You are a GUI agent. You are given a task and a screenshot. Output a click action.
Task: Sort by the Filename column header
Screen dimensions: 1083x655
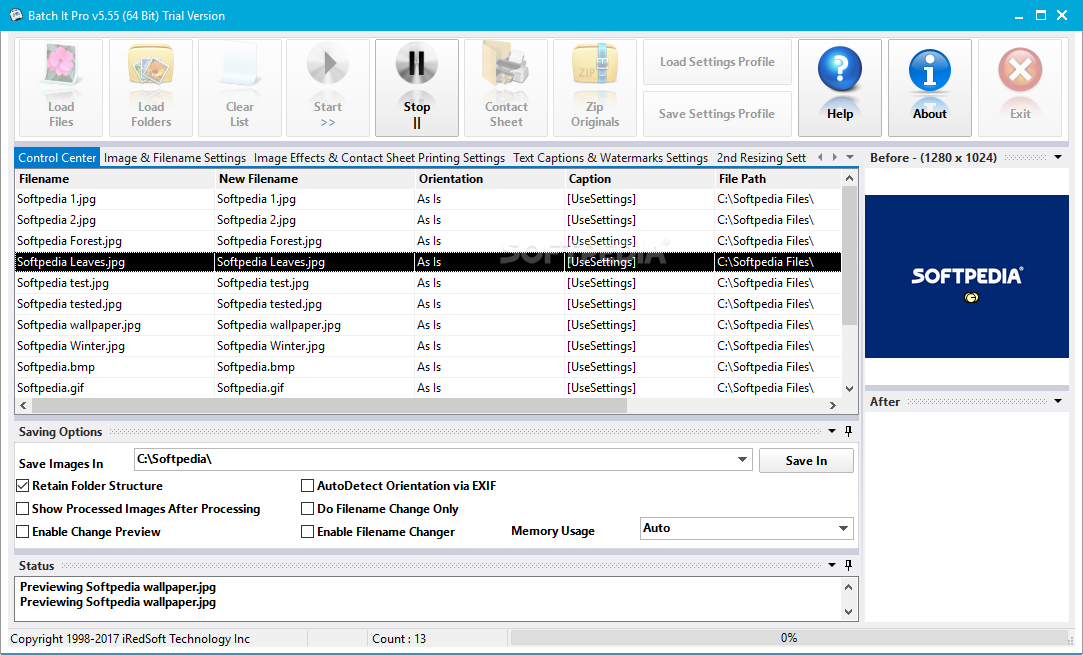point(115,178)
